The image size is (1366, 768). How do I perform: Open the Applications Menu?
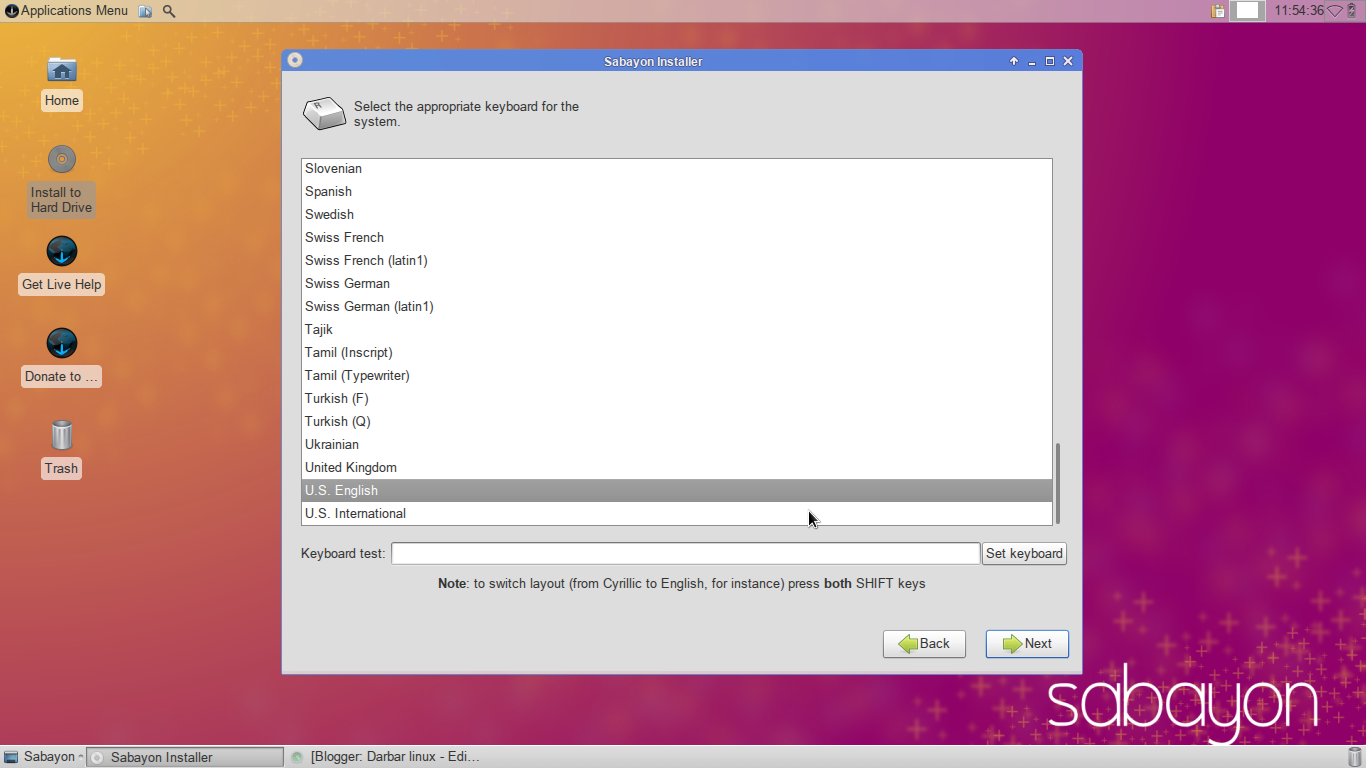(x=64, y=10)
